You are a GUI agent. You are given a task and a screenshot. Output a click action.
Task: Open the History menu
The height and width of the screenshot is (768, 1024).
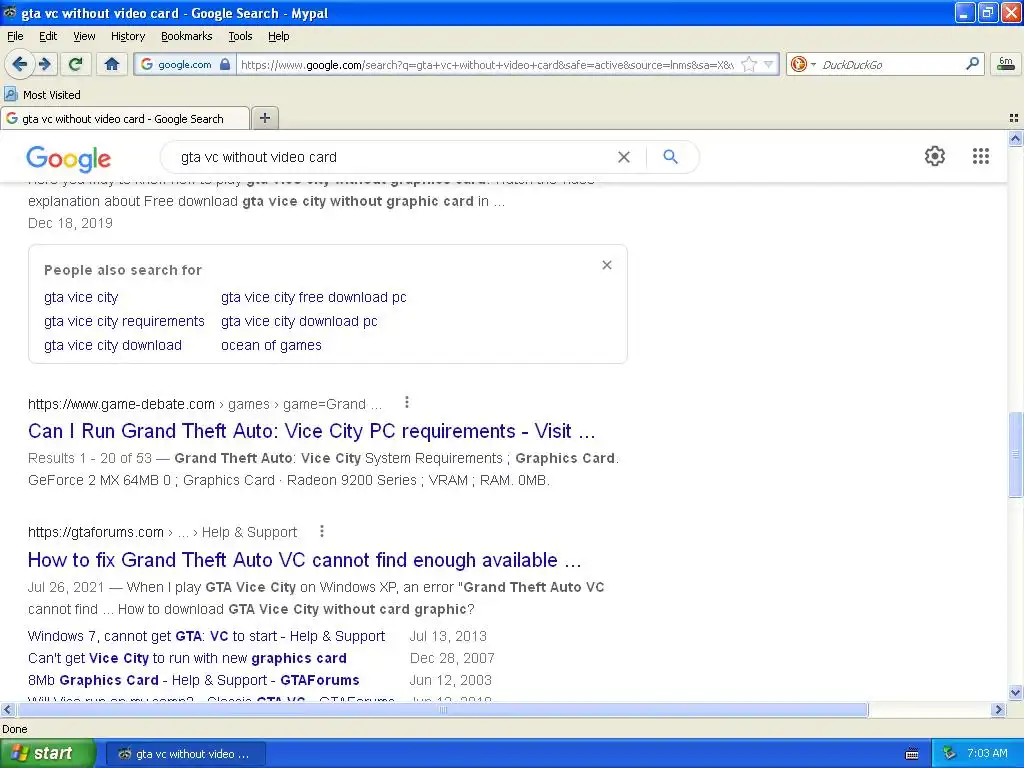pyautogui.click(x=127, y=36)
